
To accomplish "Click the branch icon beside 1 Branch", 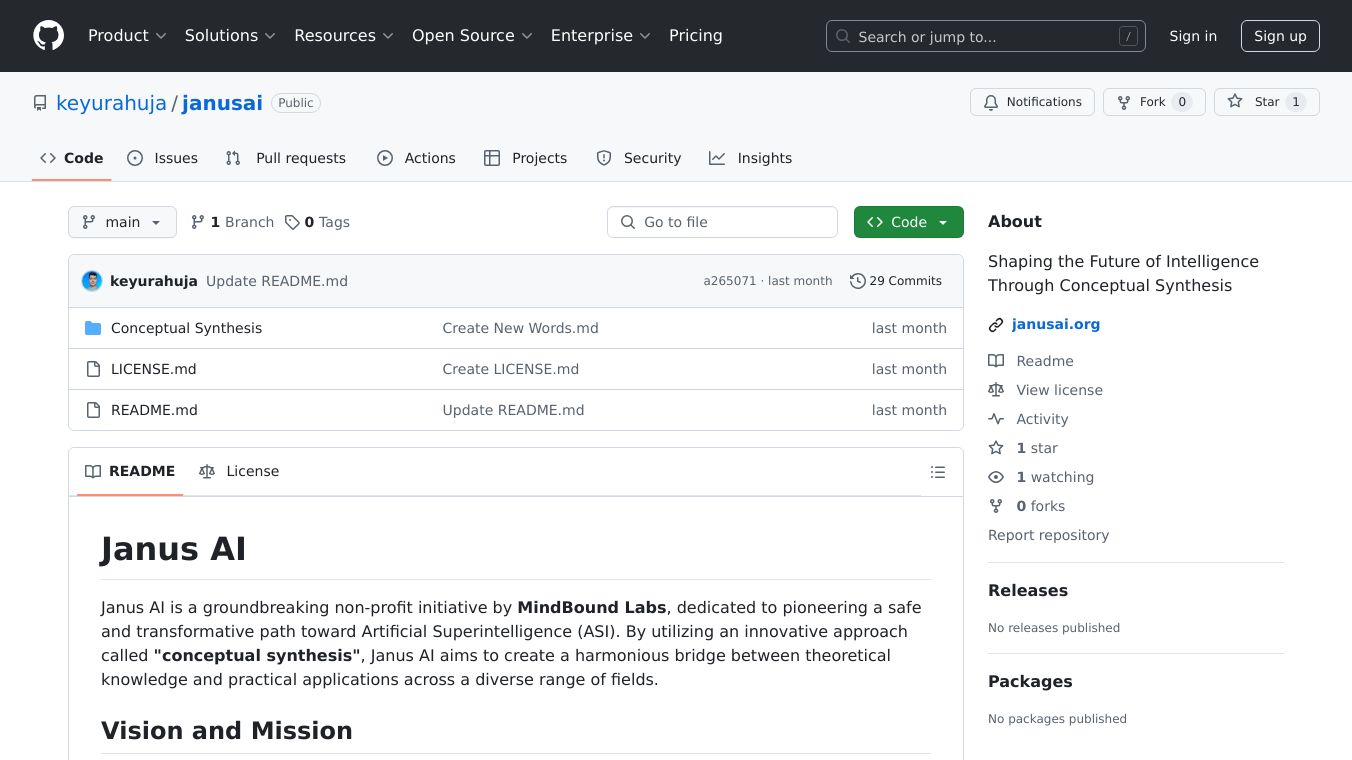I will [198, 222].
